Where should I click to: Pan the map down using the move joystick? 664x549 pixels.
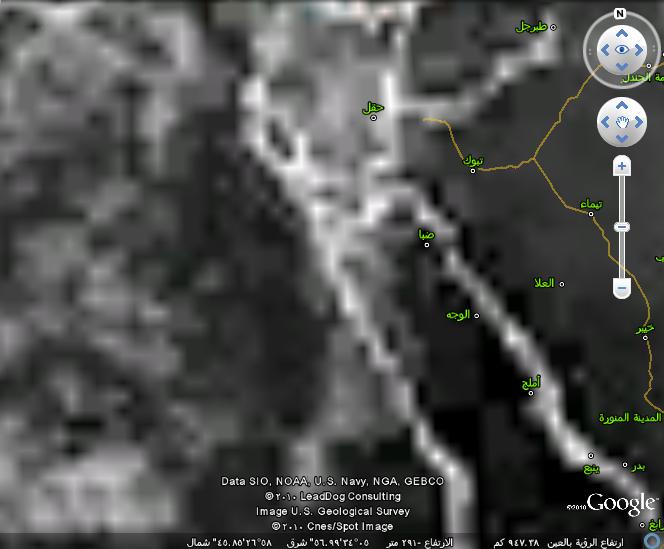(622, 138)
